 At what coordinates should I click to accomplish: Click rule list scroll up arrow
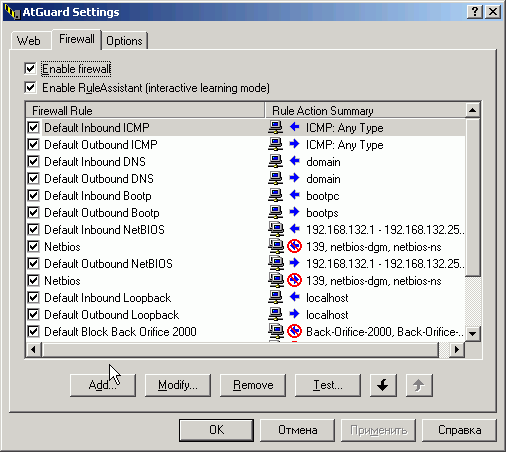[473, 110]
